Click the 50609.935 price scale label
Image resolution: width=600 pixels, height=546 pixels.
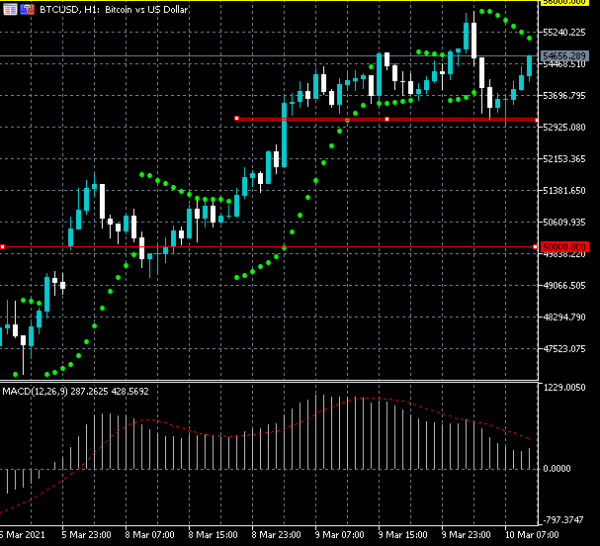pyautogui.click(x=564, y=222)
